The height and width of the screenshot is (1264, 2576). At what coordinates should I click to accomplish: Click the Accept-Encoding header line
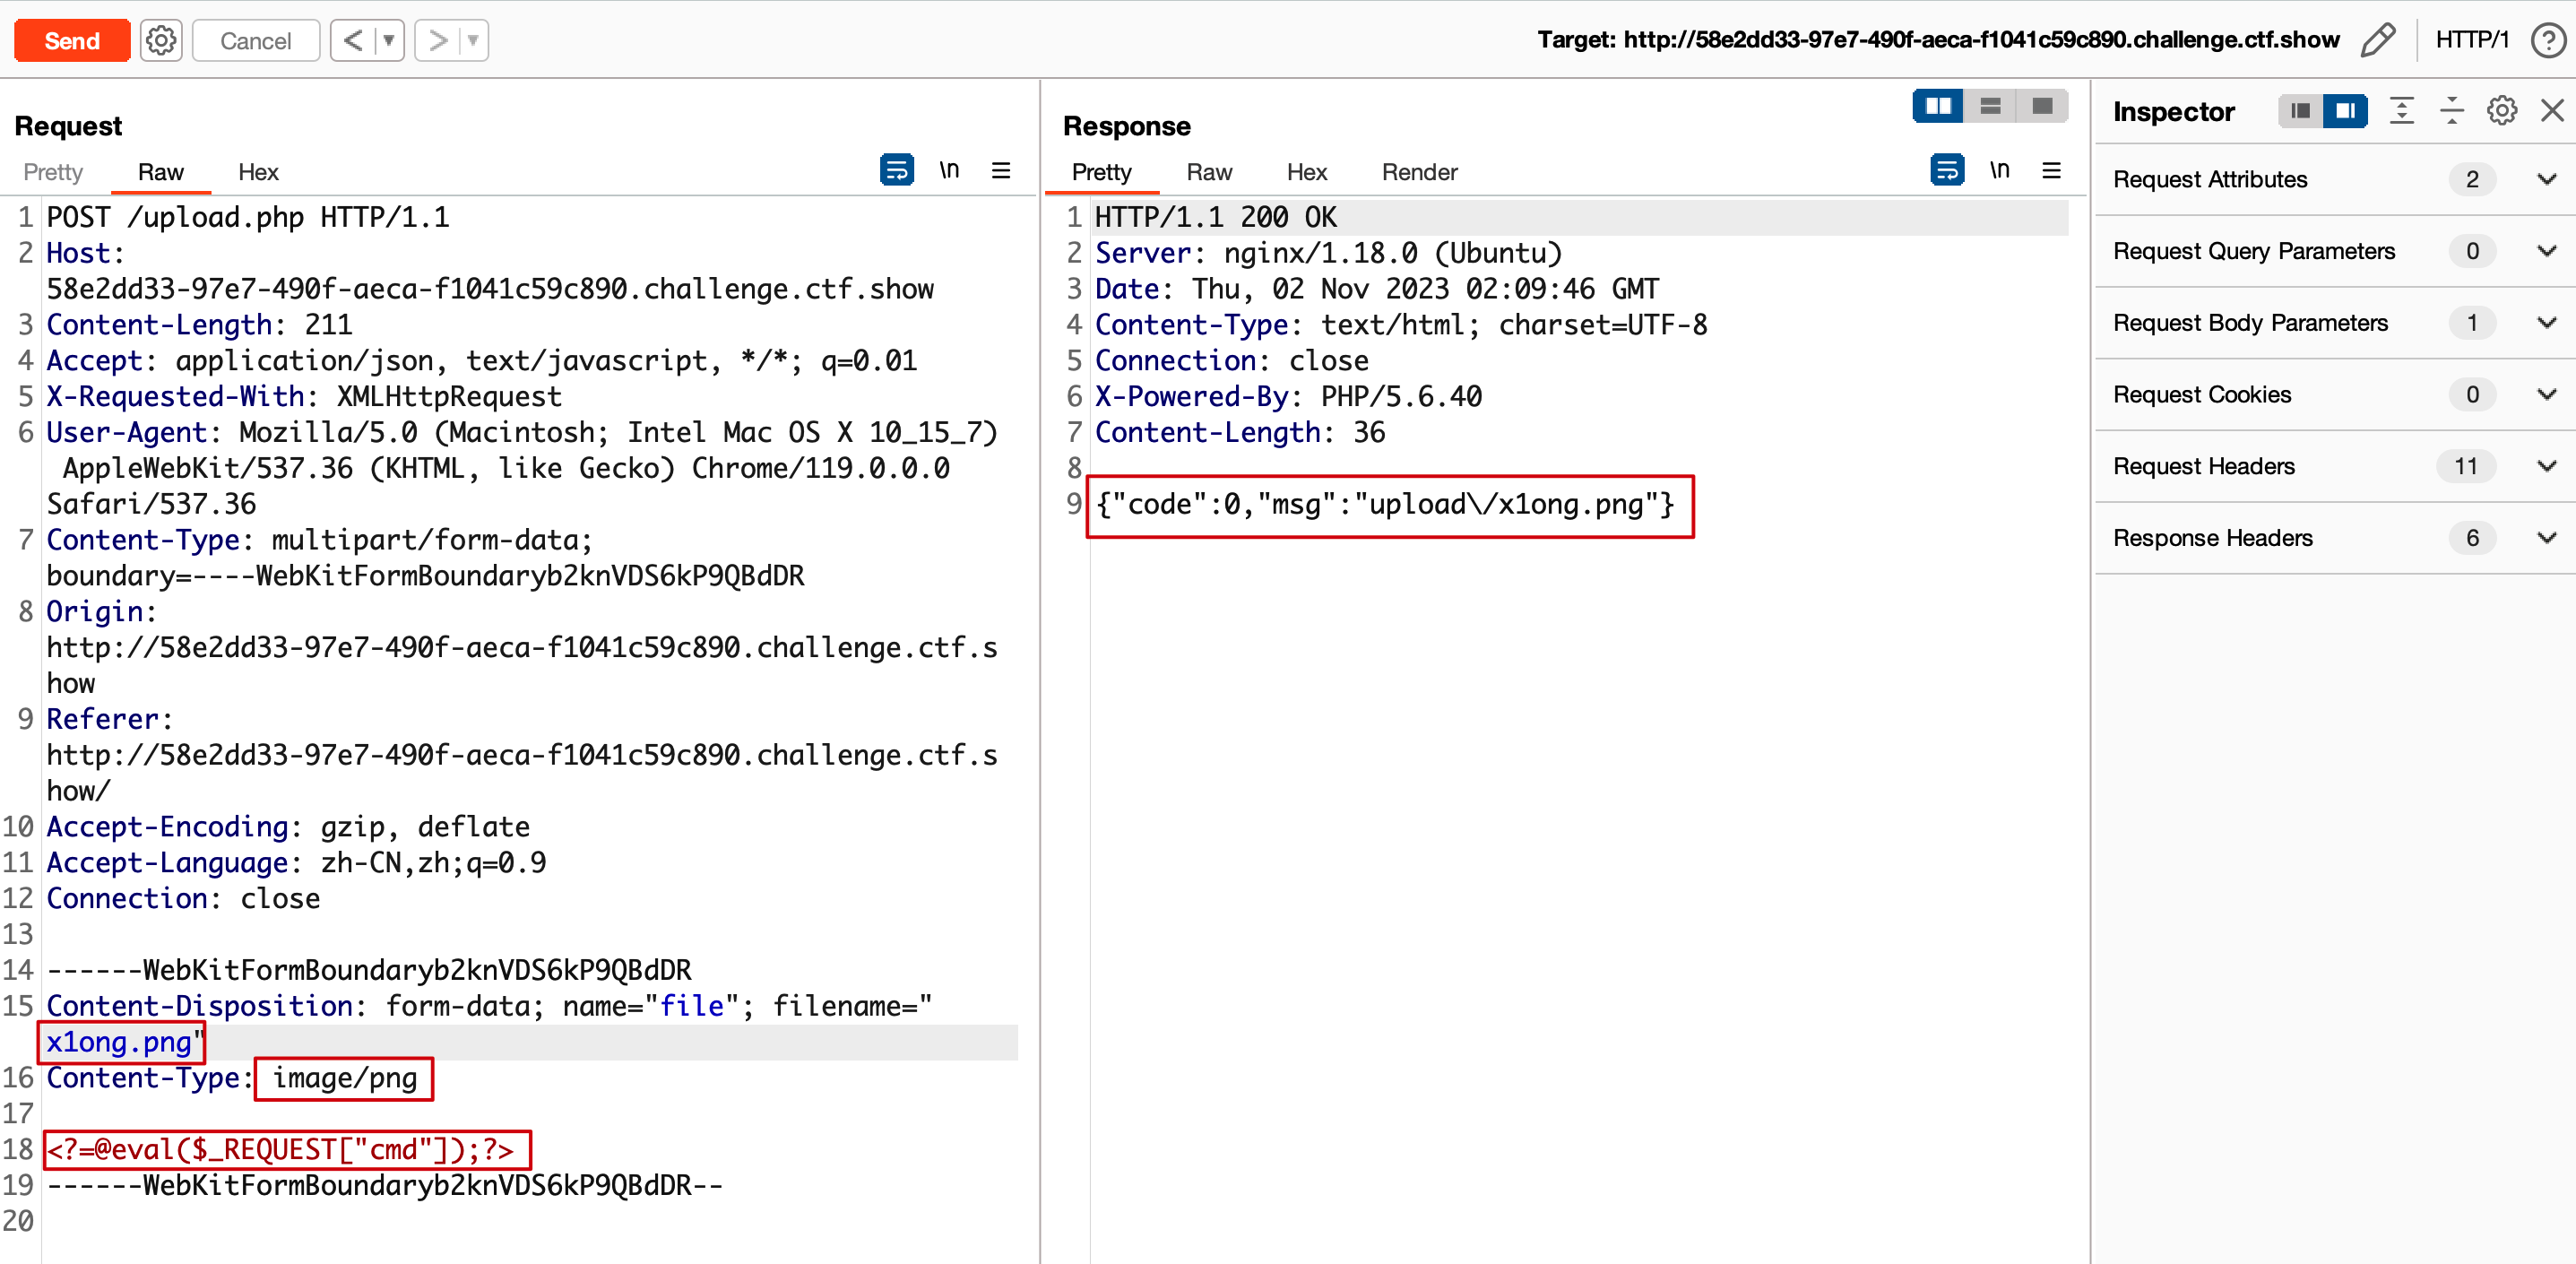pyautogui.click(x=288, y=827)
